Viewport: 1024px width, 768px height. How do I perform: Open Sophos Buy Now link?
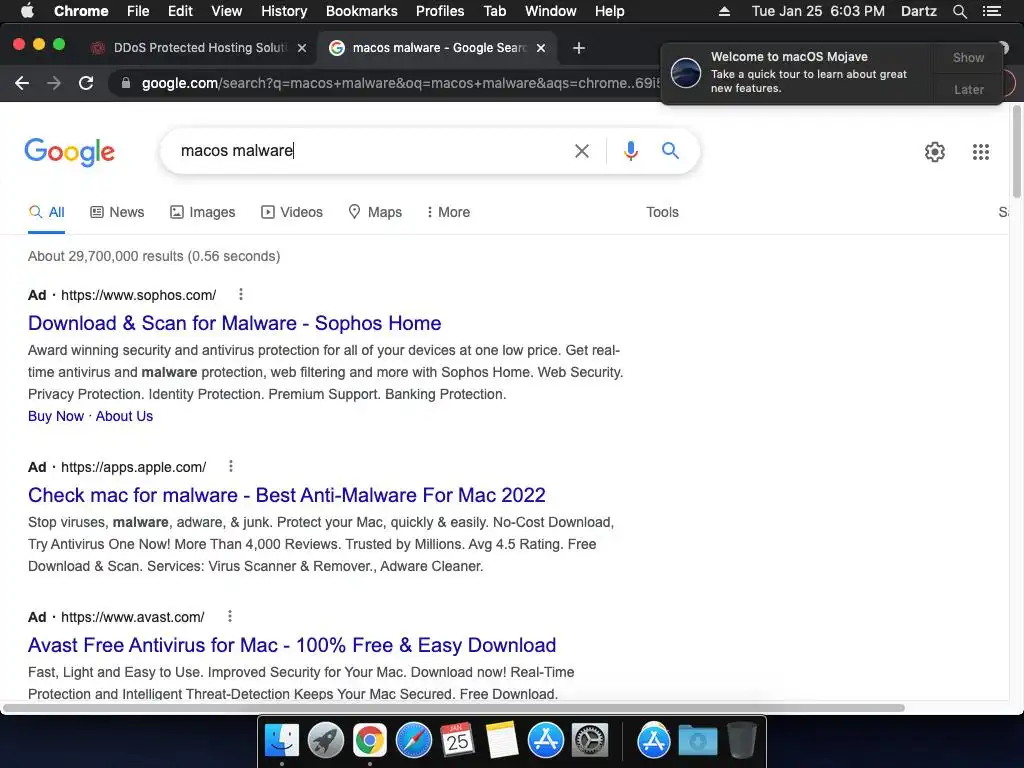click(56, 416)
